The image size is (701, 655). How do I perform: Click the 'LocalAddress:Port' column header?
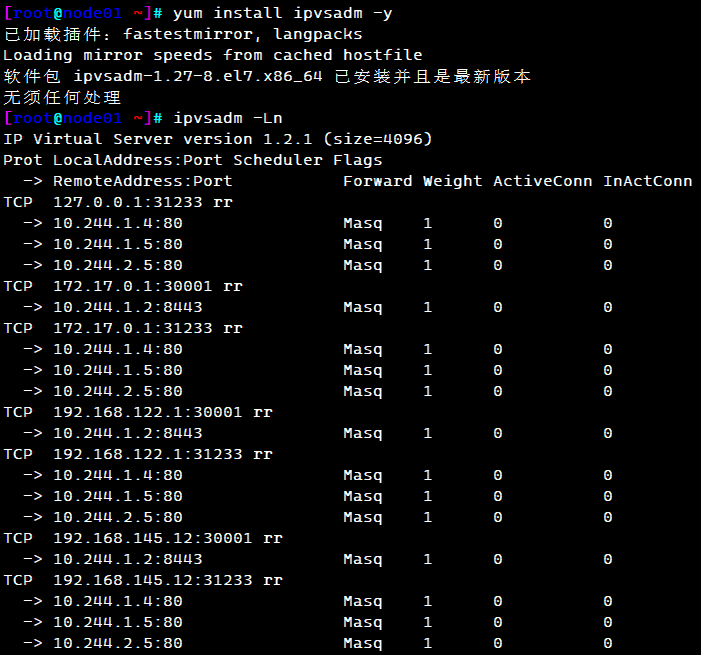click(x=138, y=160)
